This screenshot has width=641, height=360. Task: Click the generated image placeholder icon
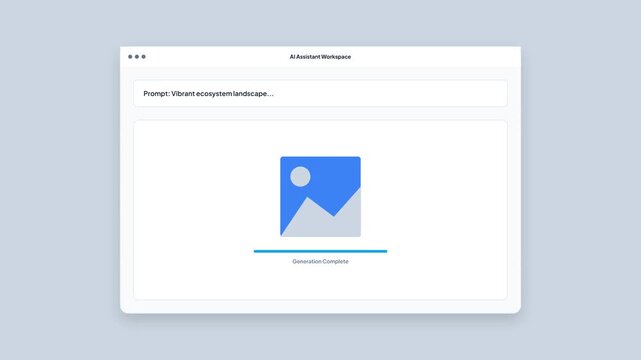pyautogui.click(x=320, y=197)
